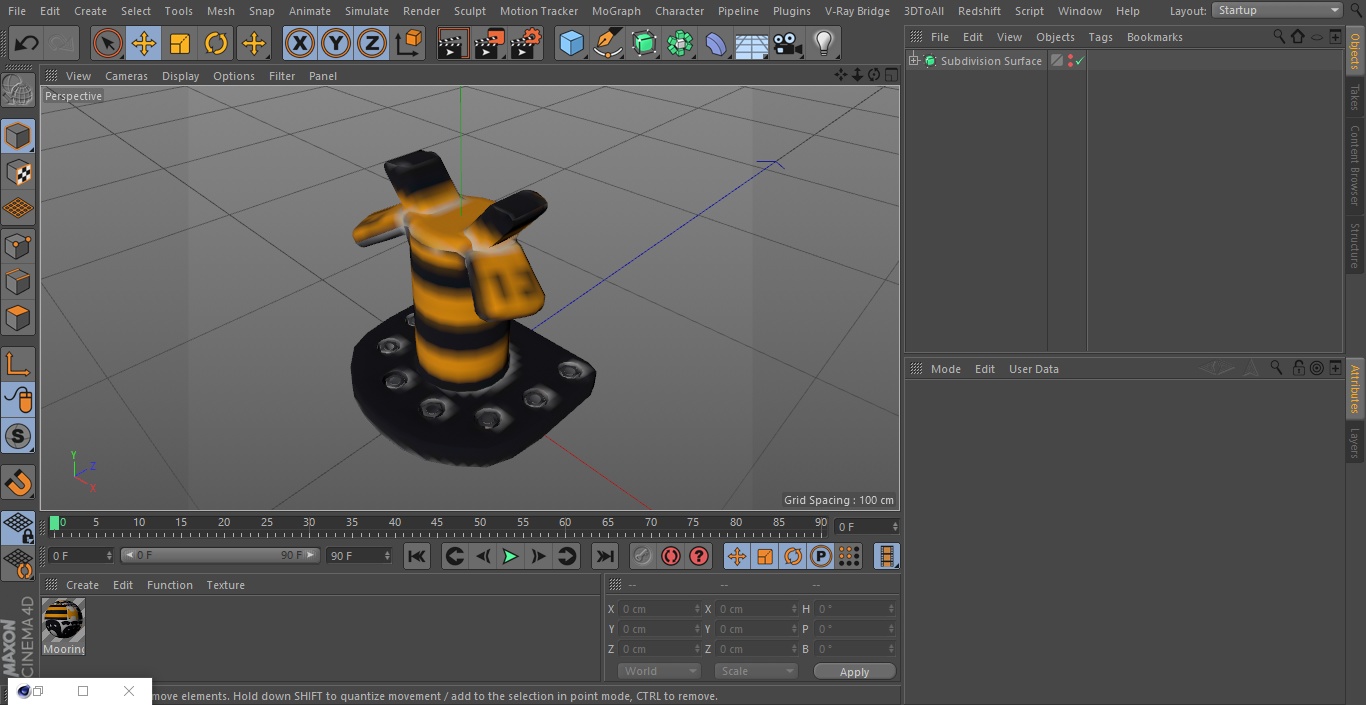Render to Picture Viewer

tap(489, 43)
